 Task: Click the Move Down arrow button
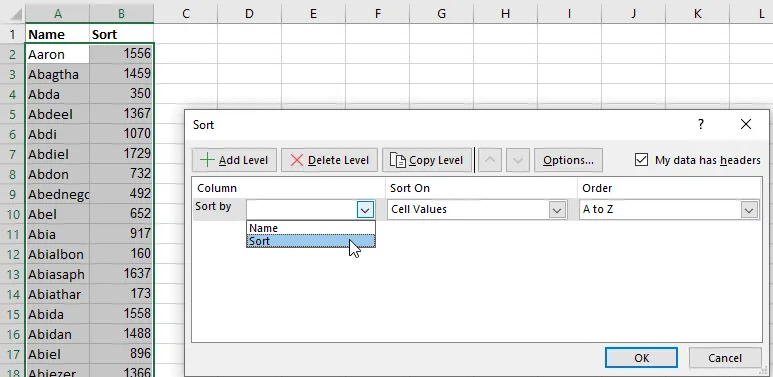[518, 160]
